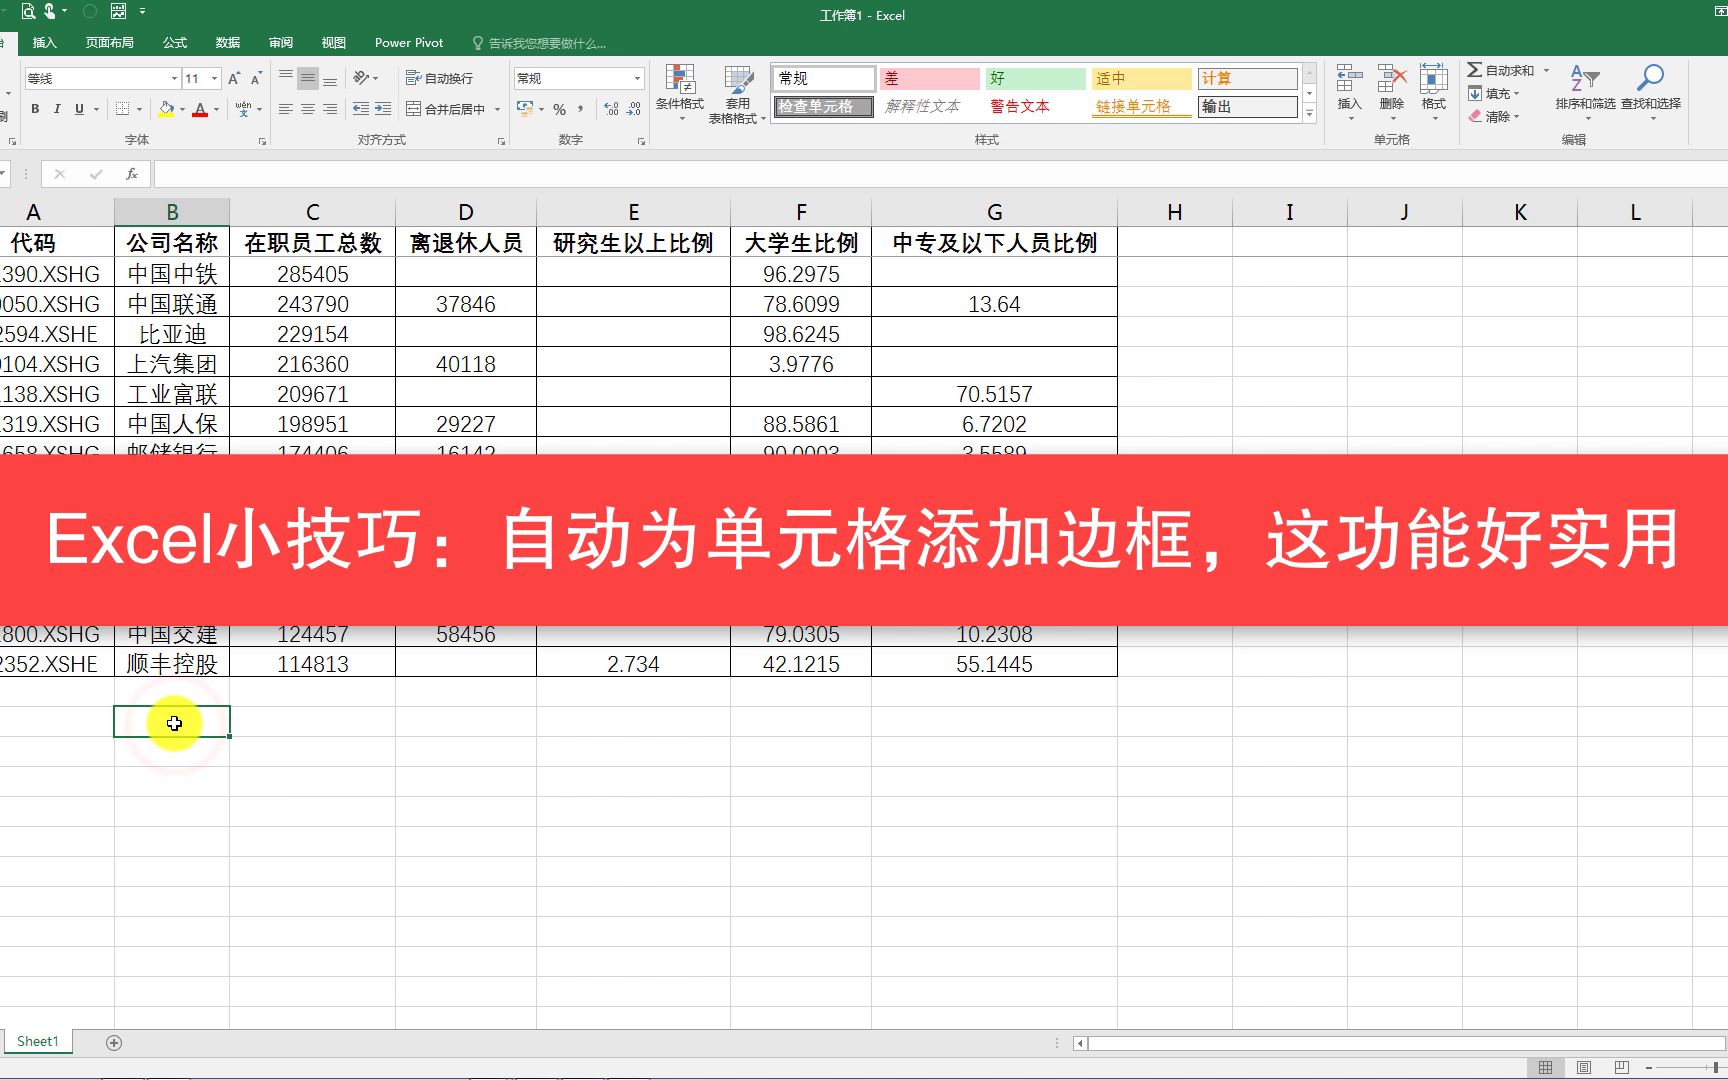
Task: Toggle italic formatting
Action: 57,109
